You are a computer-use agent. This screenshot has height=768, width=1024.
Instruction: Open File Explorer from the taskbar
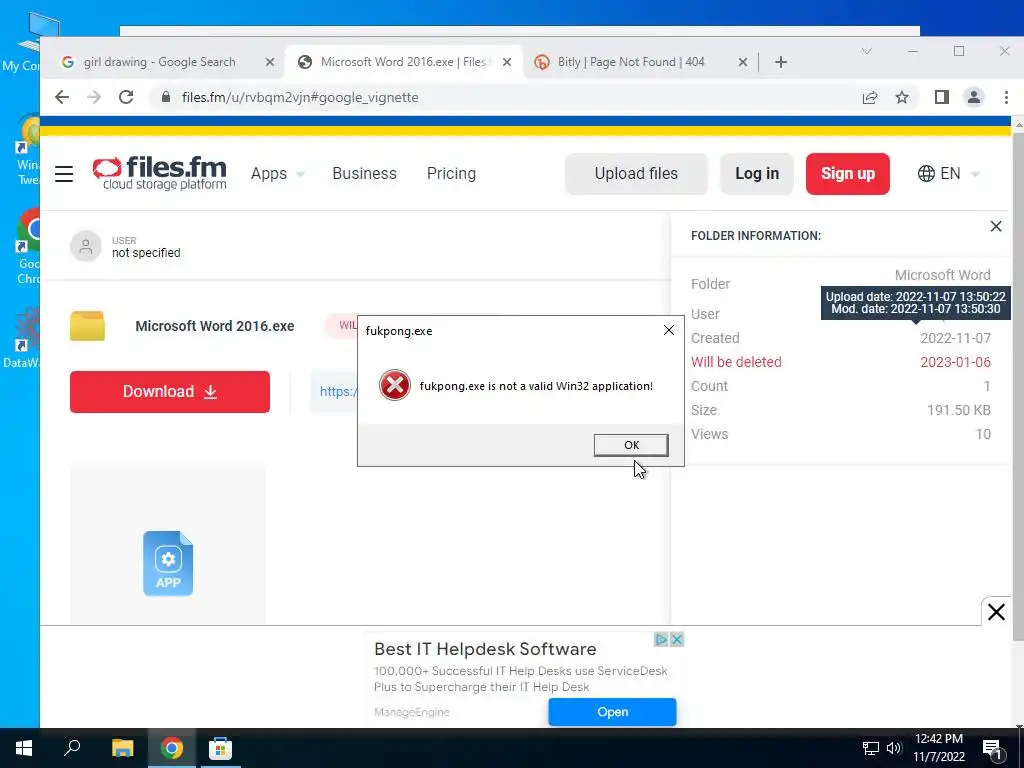click(x=122, y=748)
